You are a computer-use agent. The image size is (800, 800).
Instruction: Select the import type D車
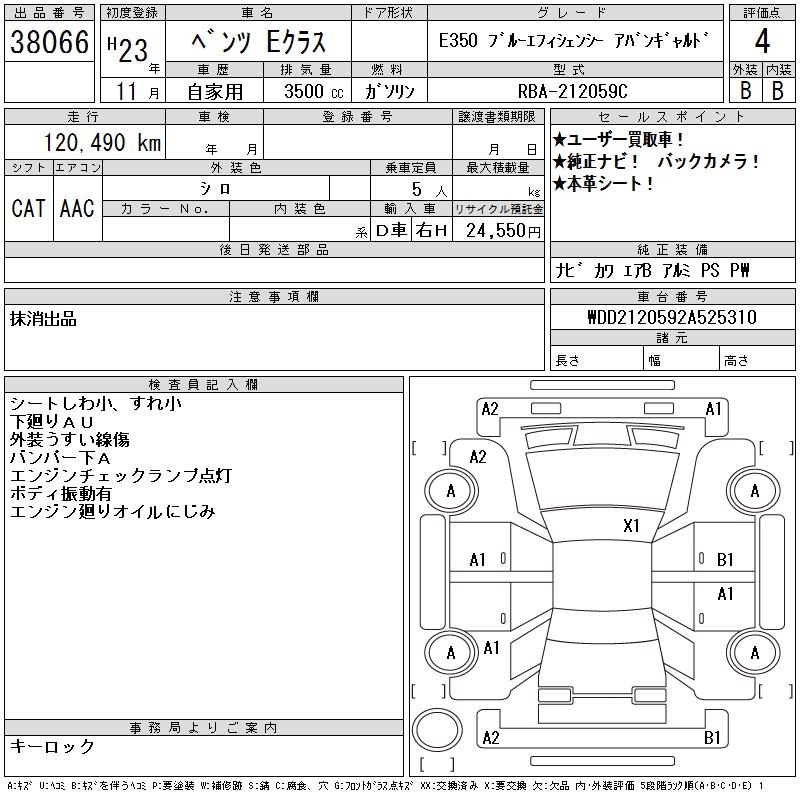[391, 231]
